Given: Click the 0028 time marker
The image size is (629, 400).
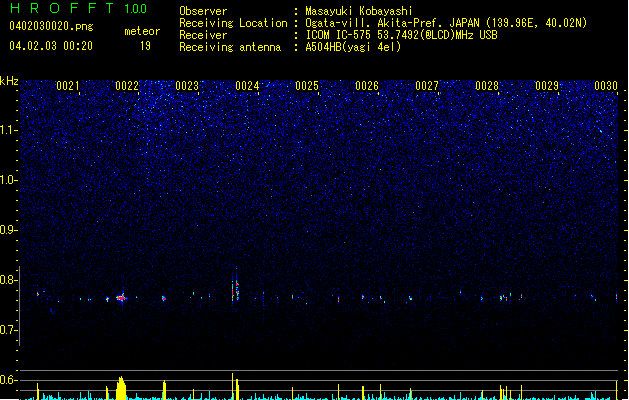Looking at the screenshot, I should (x=487, y=86).
